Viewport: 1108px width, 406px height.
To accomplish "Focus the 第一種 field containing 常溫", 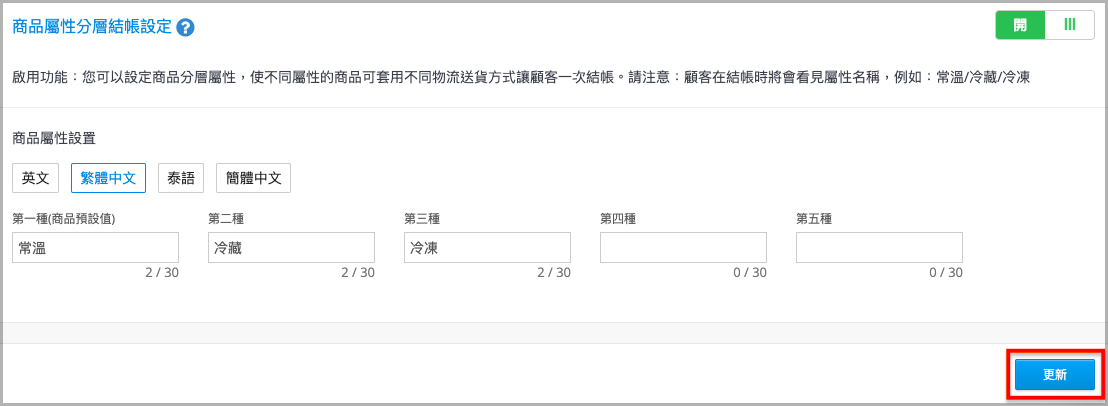I will (x=95, y=248).
